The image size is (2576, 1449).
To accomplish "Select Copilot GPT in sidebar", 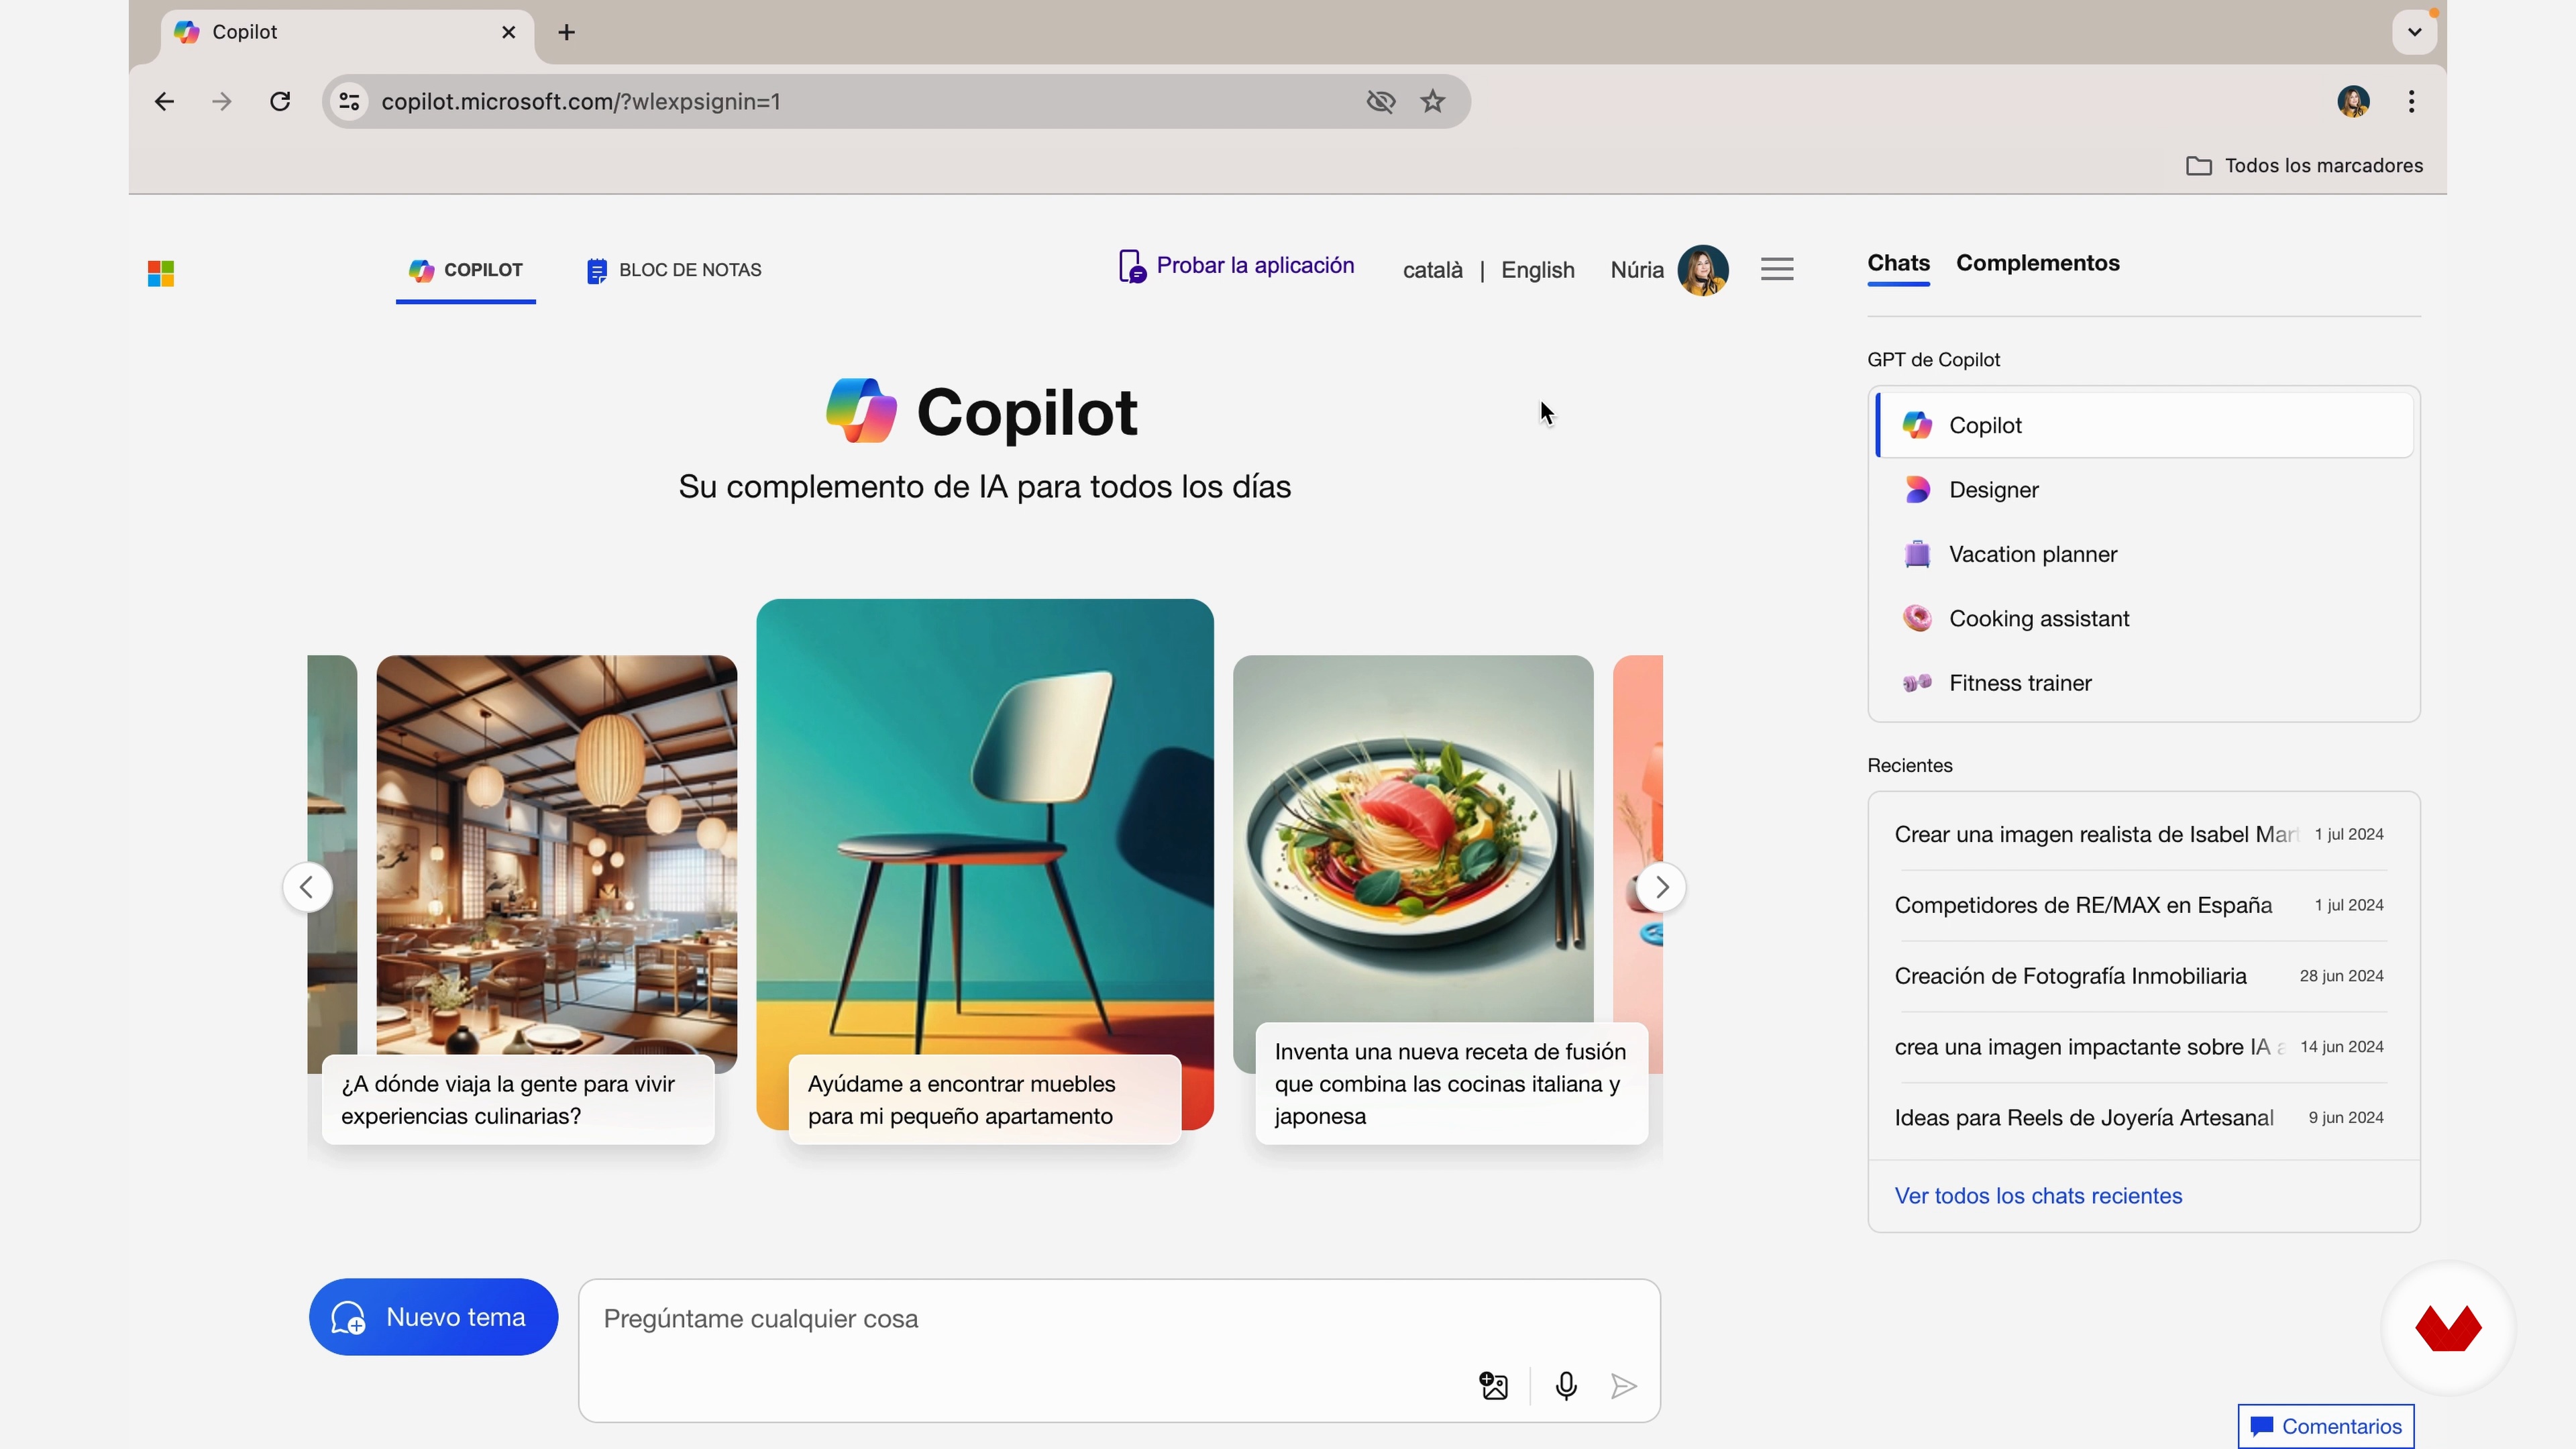I will 2144,425.
